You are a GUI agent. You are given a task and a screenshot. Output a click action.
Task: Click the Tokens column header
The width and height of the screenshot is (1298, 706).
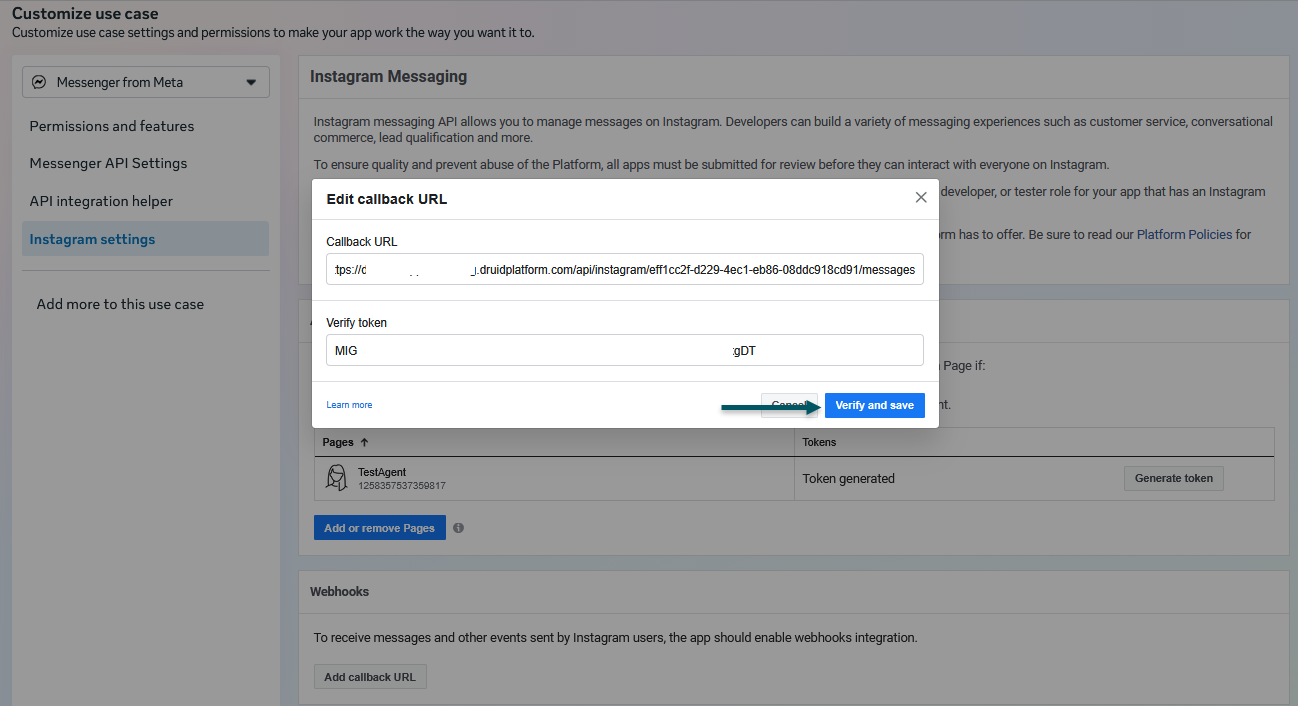pyautogui.click(x=820, y=442)
